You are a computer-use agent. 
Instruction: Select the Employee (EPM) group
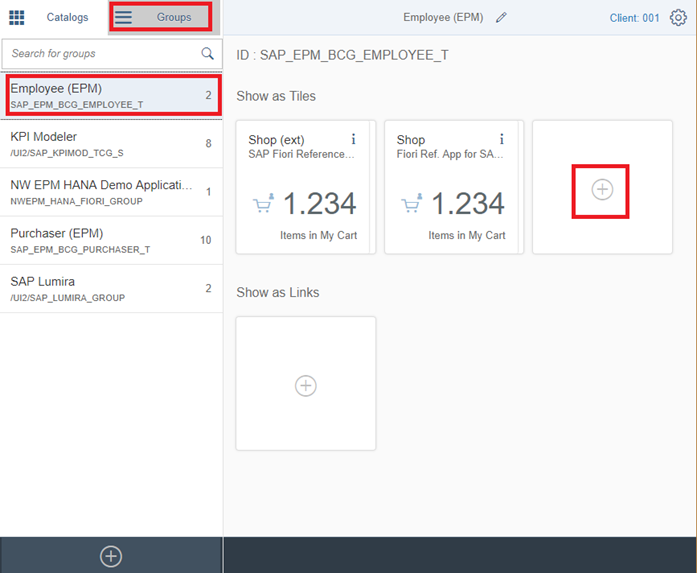pyautogui.click(x=111, y=96)
